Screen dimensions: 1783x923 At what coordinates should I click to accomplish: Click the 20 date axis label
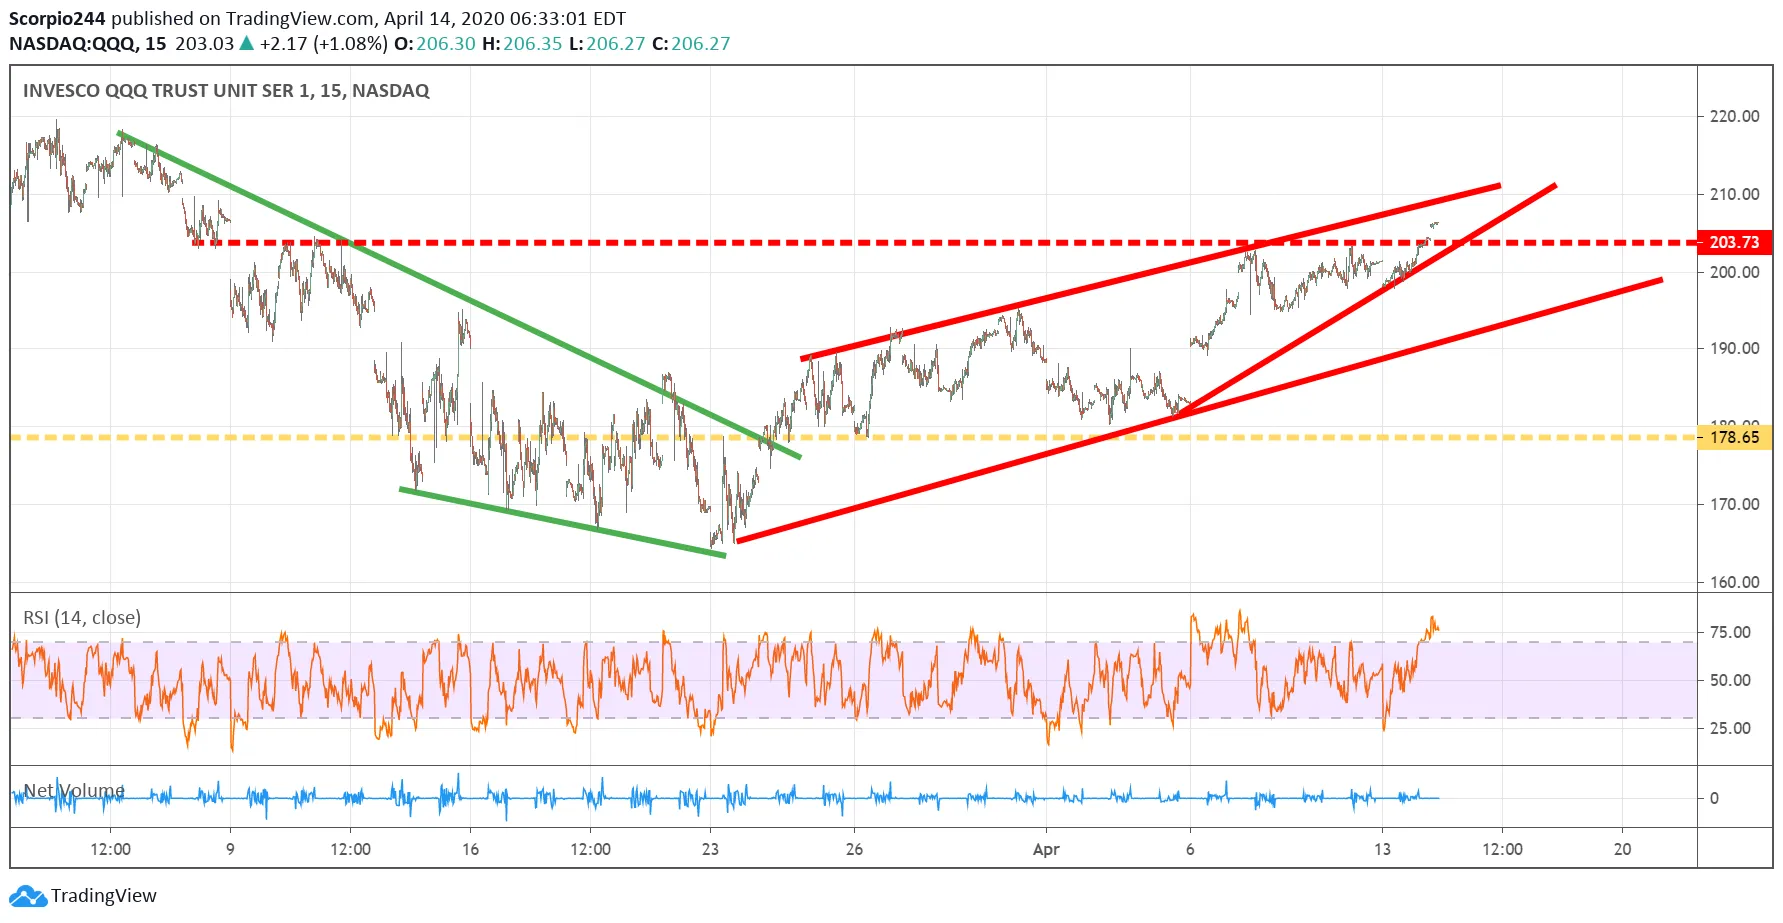tap(1622, 849)
